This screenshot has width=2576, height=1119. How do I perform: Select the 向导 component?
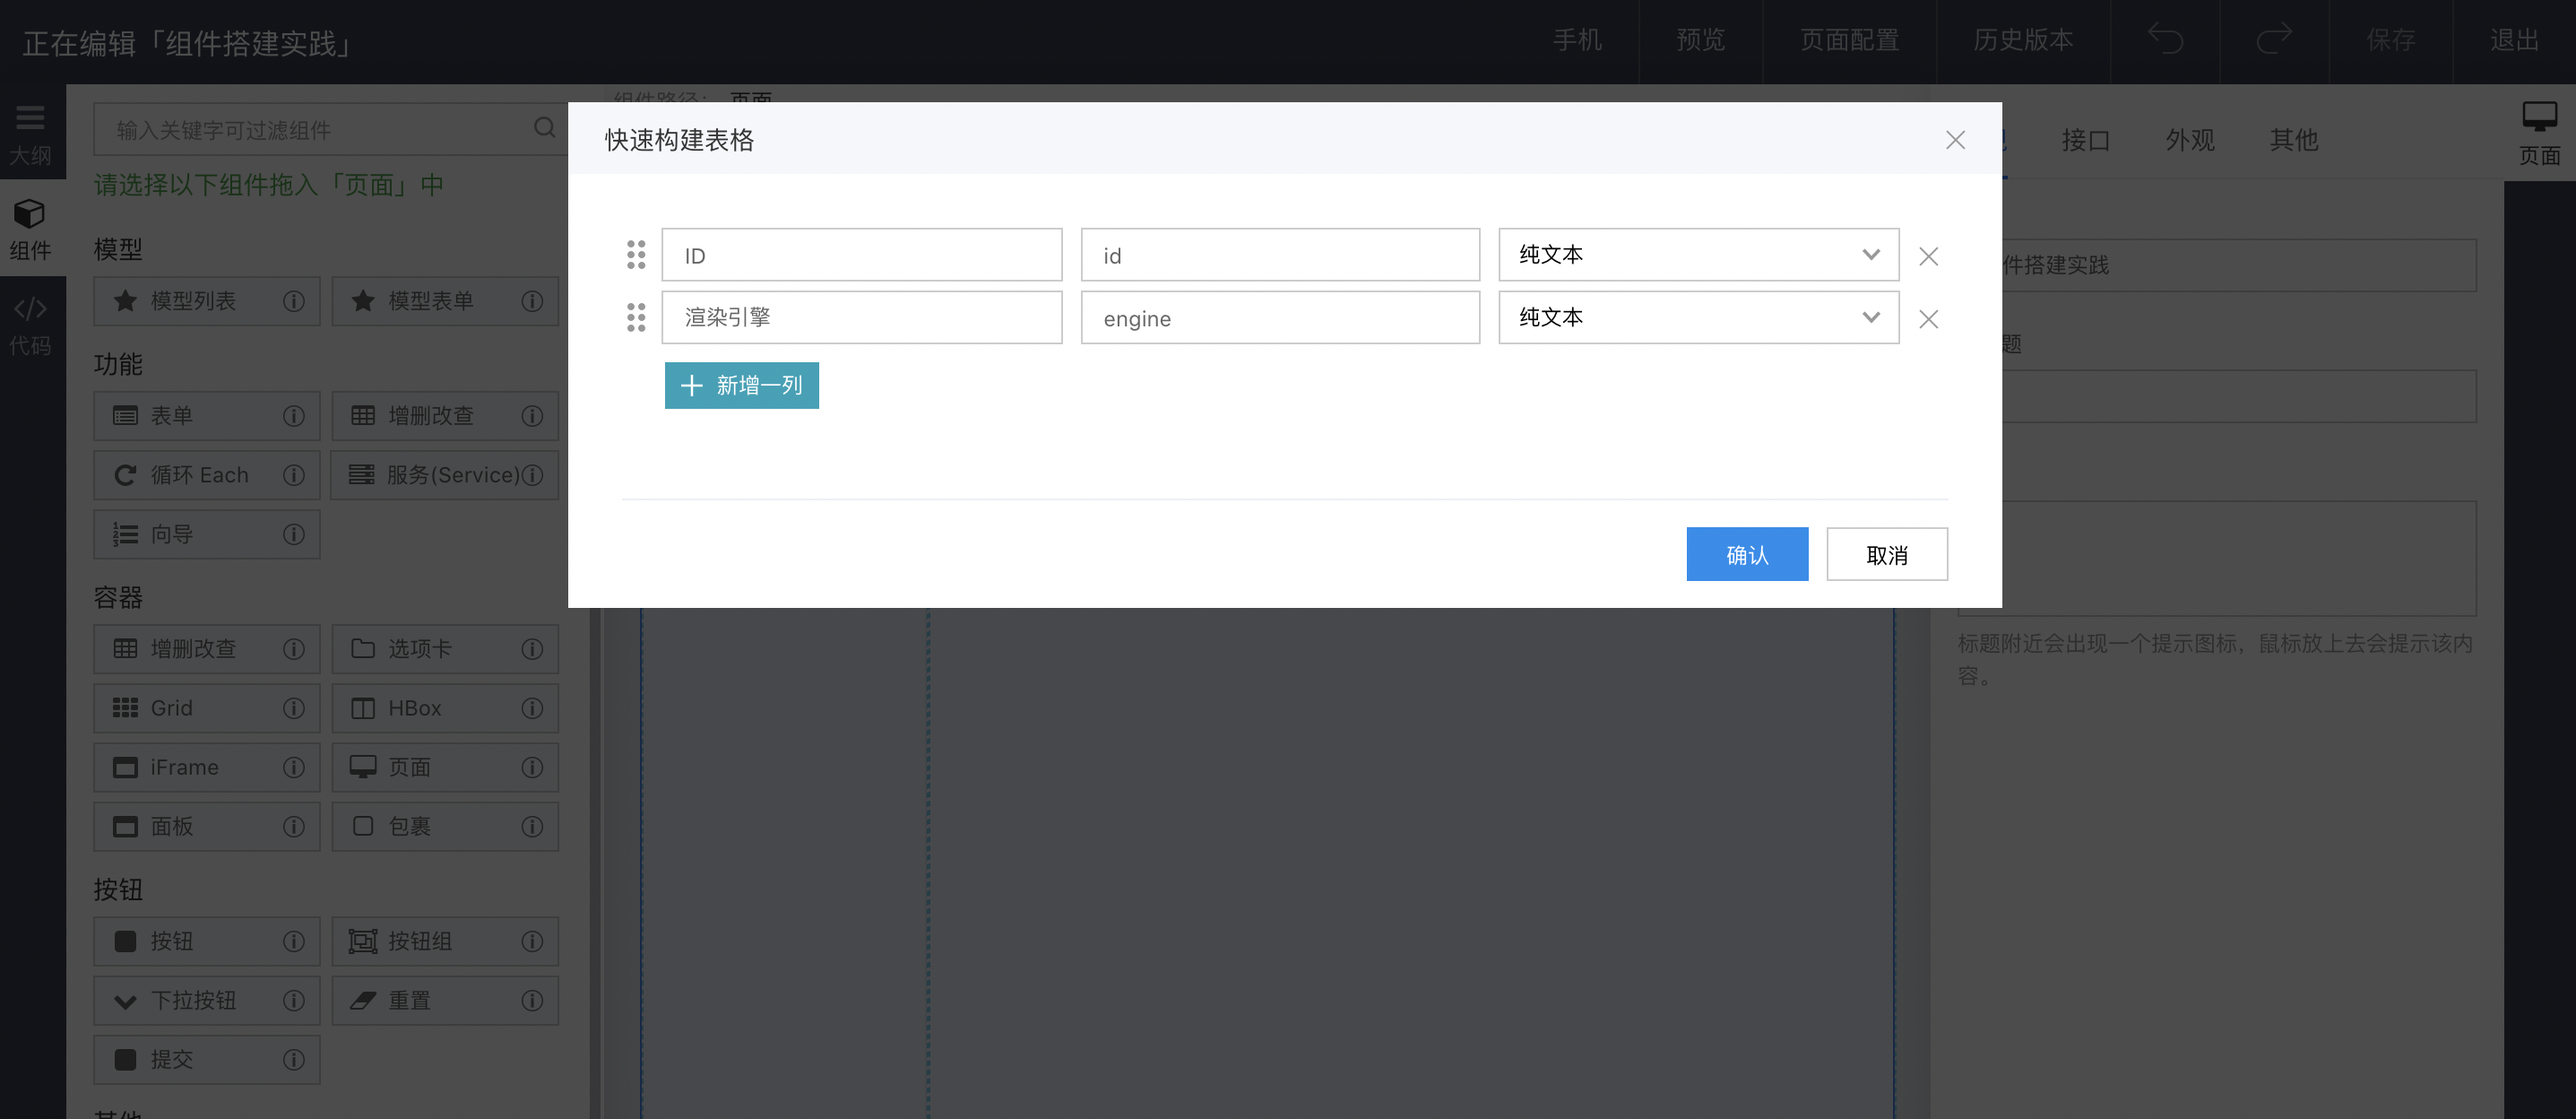(207, 534)
